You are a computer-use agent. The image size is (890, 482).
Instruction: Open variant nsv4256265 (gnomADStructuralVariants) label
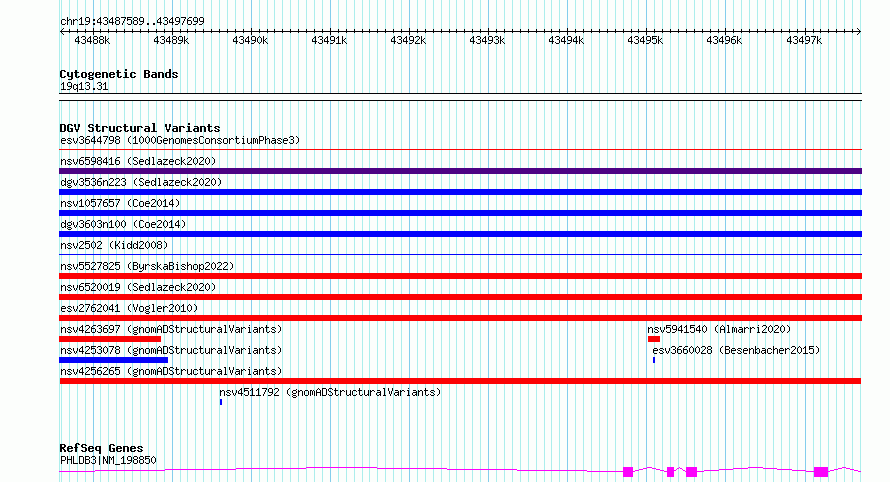(171, 371)
